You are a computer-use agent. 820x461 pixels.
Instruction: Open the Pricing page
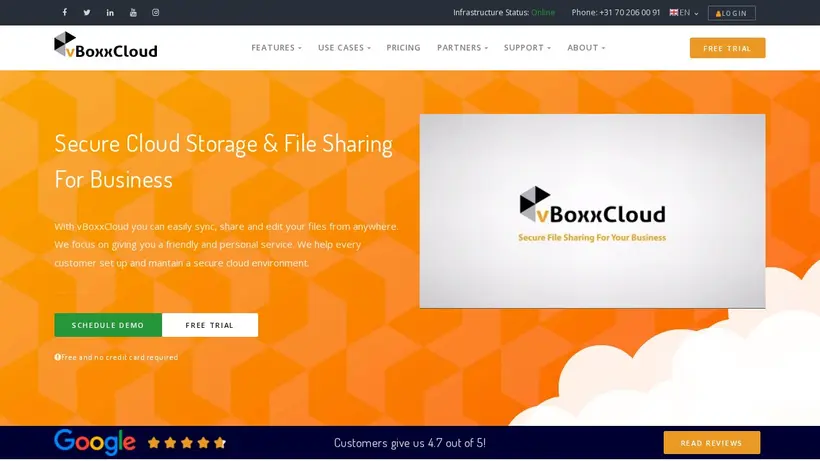403,48
